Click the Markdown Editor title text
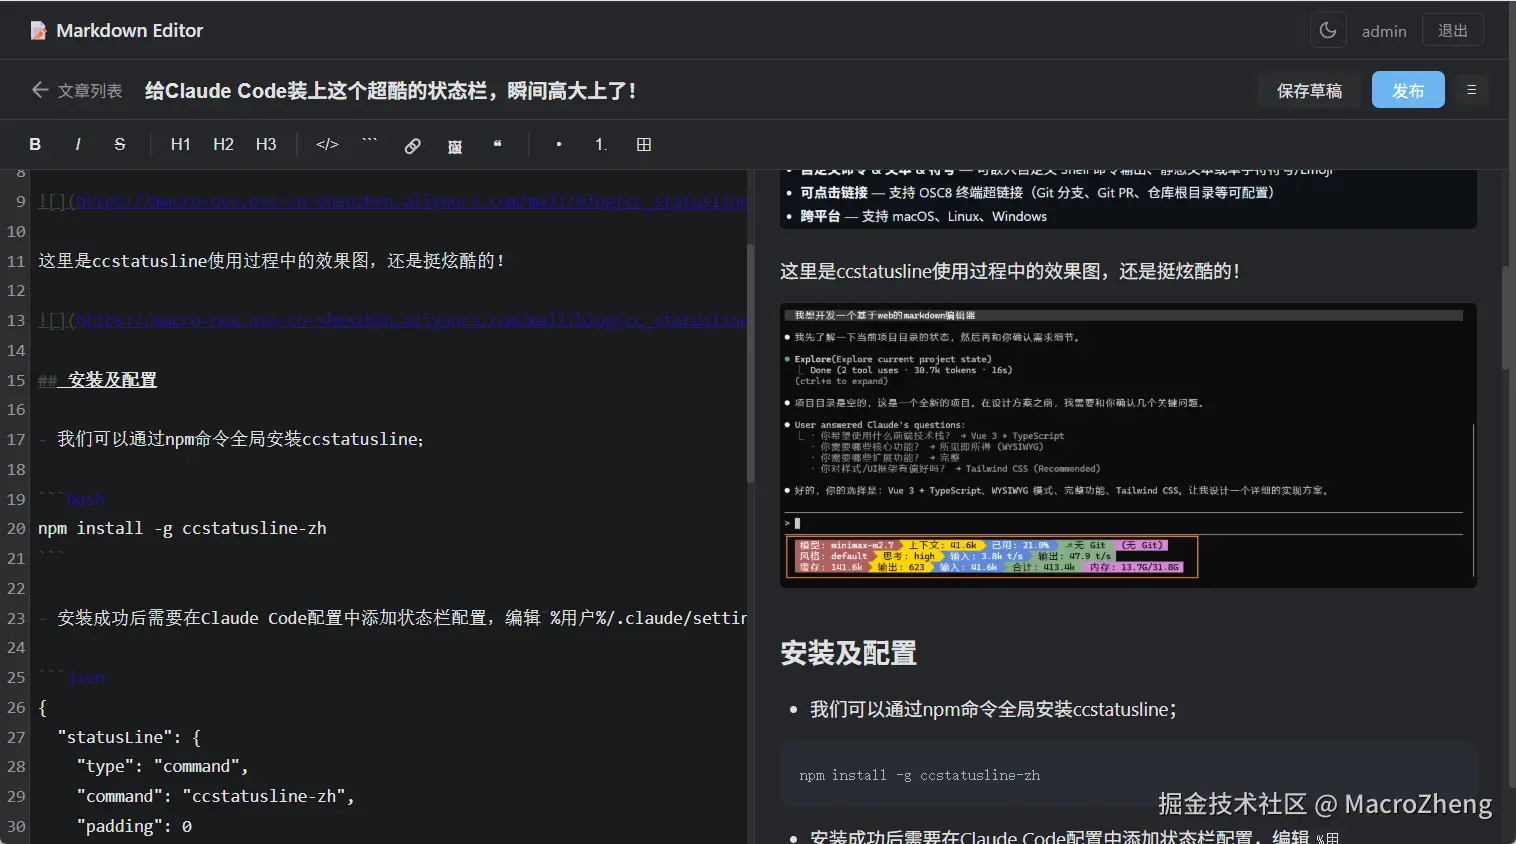Screen dimensions: 1516x844 coord(130,30)
